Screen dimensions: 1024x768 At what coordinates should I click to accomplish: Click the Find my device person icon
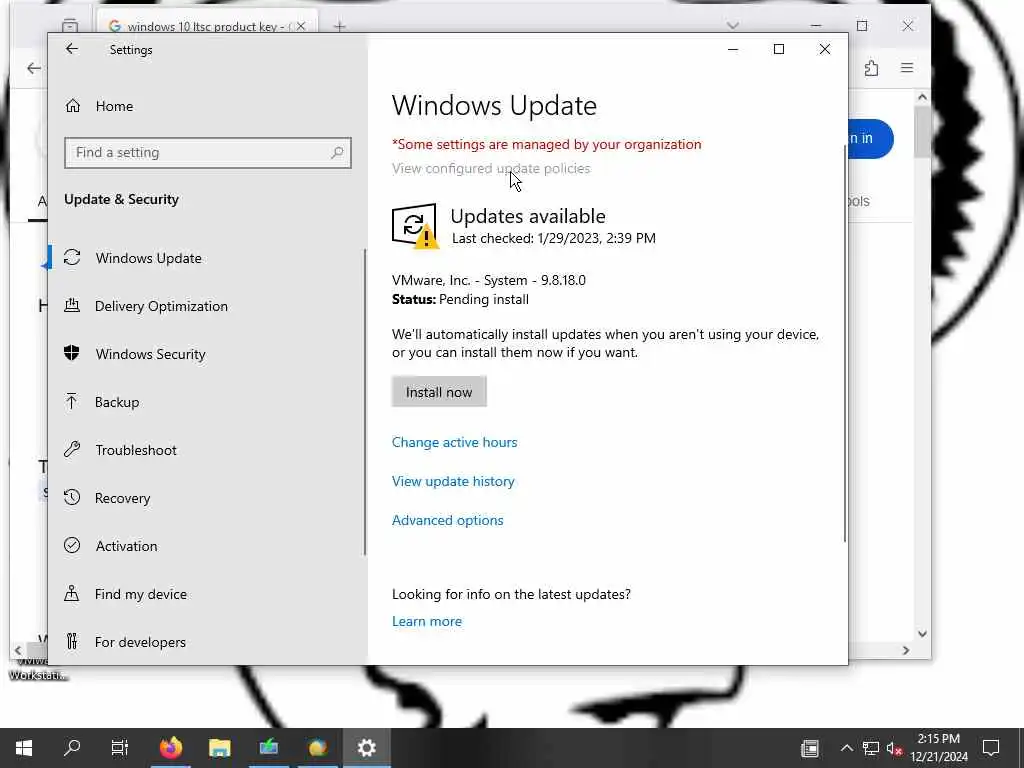(72, 593)
